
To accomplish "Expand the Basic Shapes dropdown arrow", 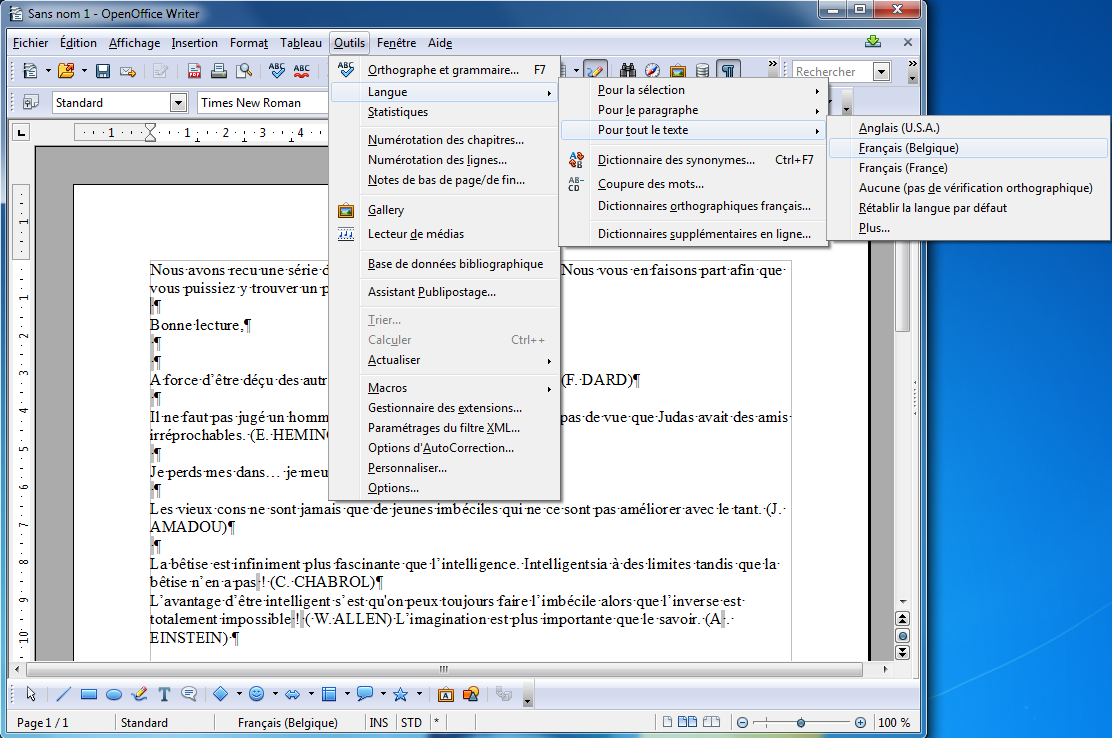I will (x=239, y=694).
